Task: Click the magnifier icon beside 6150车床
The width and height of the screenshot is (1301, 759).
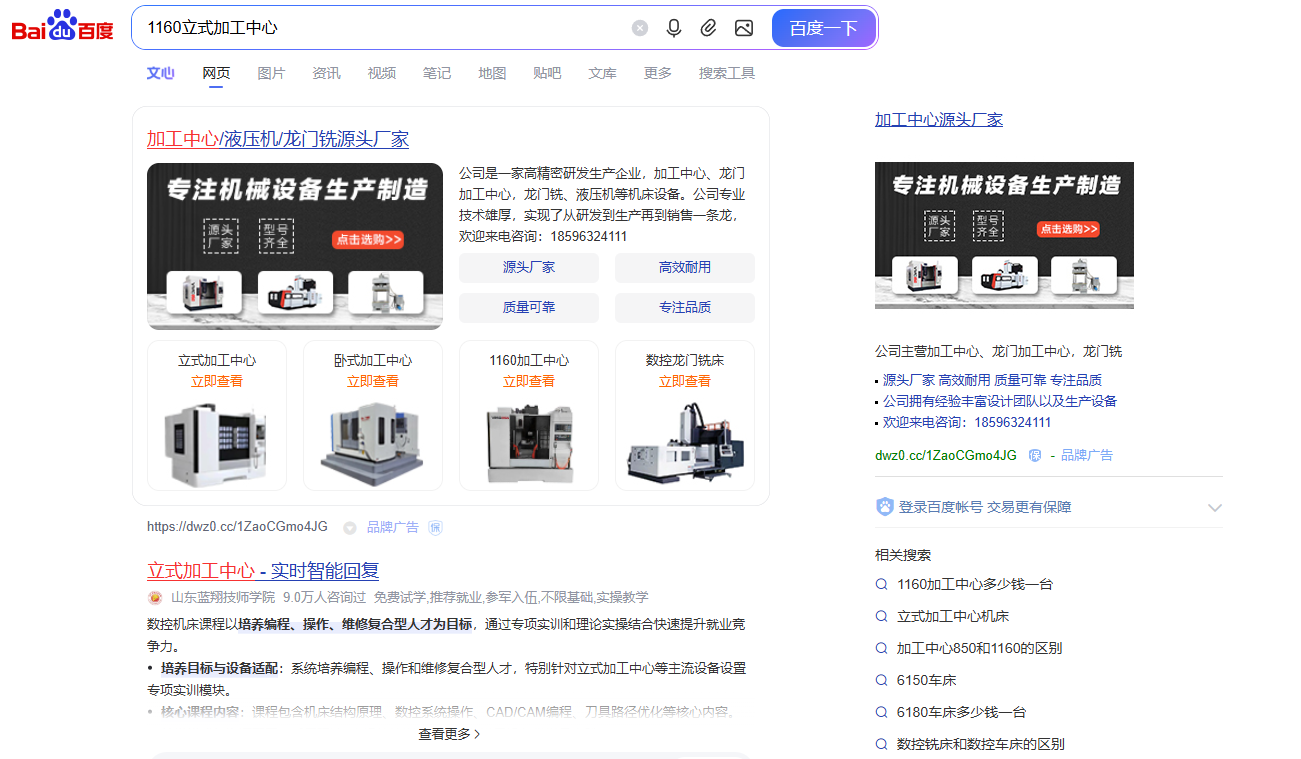Action: (881, 680)
